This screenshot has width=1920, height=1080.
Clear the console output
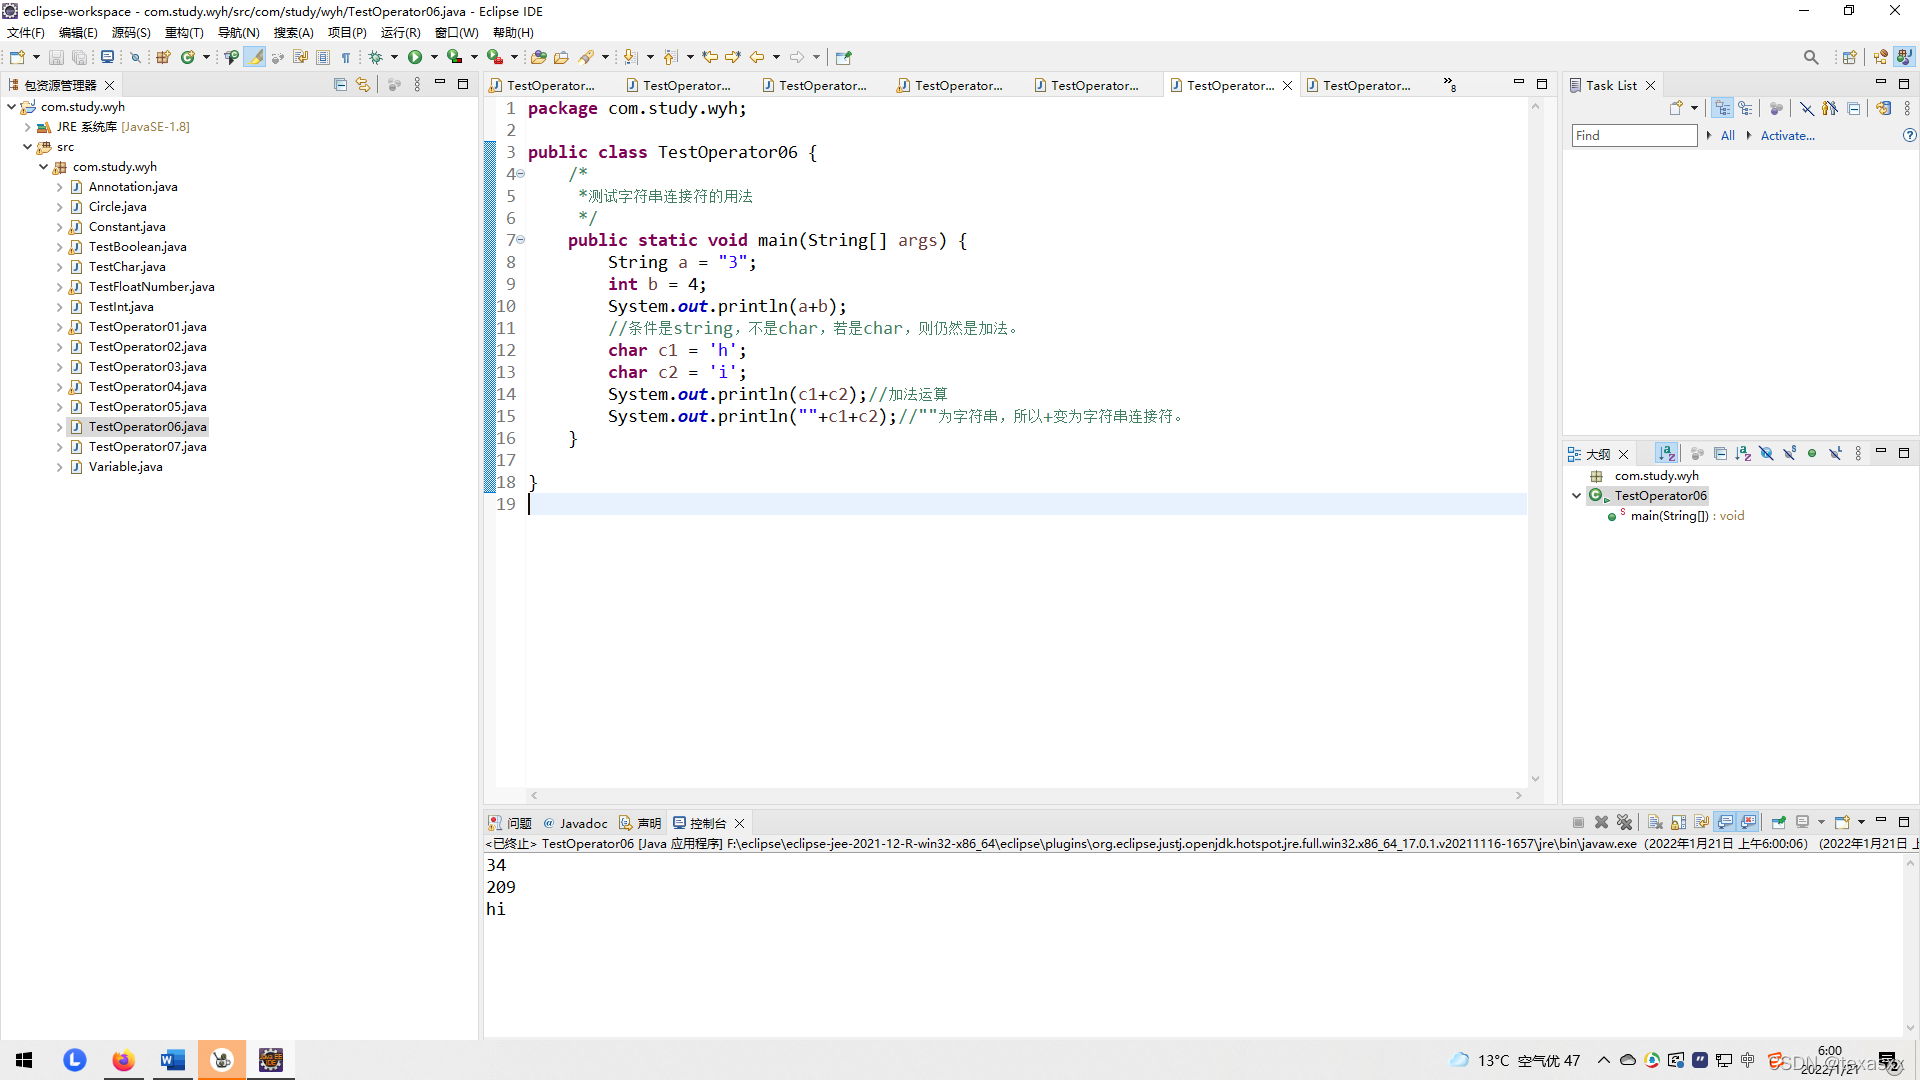coord(1655,822)
